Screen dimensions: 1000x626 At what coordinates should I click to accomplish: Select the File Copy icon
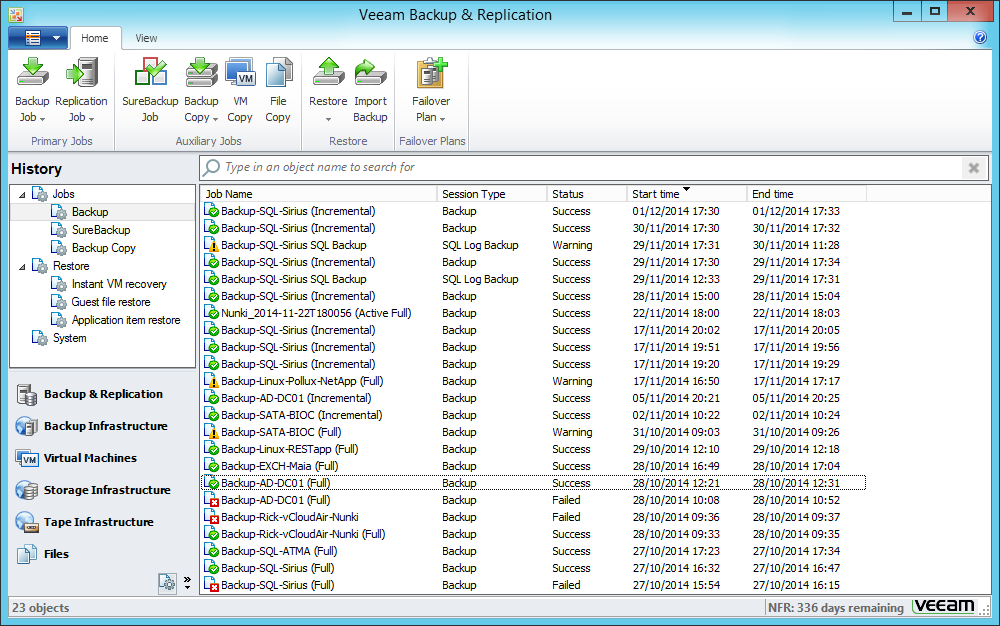click(278, 89)
